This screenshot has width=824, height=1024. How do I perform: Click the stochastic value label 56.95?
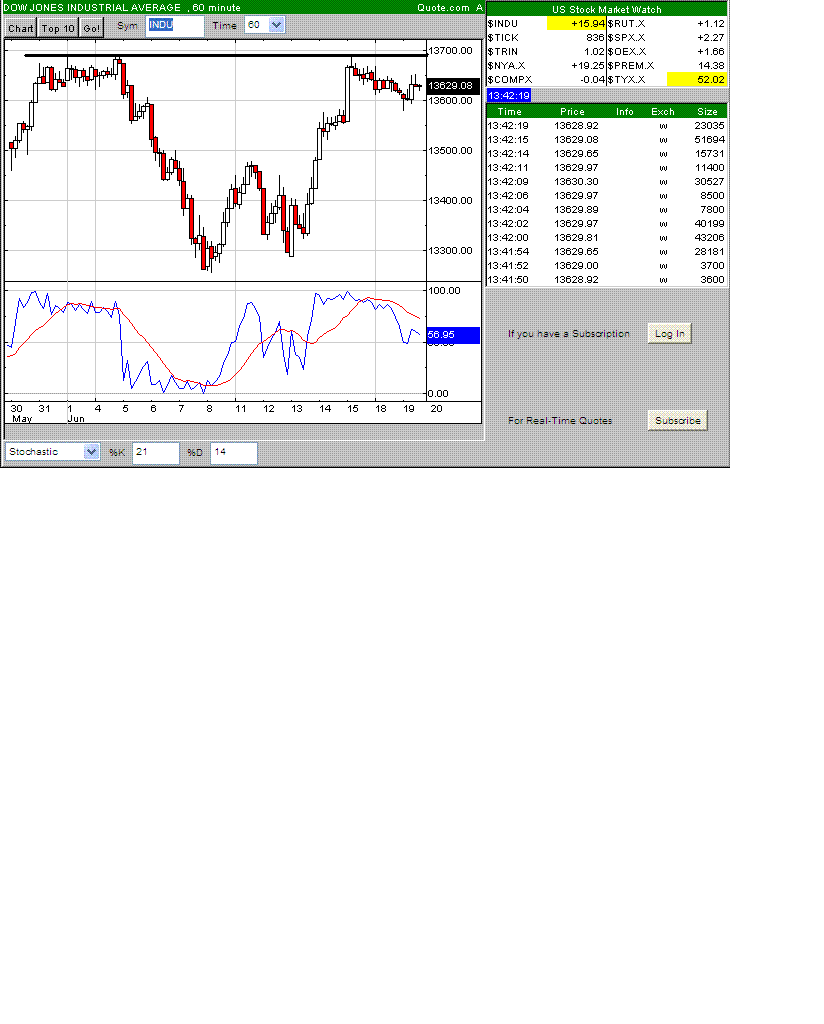tap(453, 335)
